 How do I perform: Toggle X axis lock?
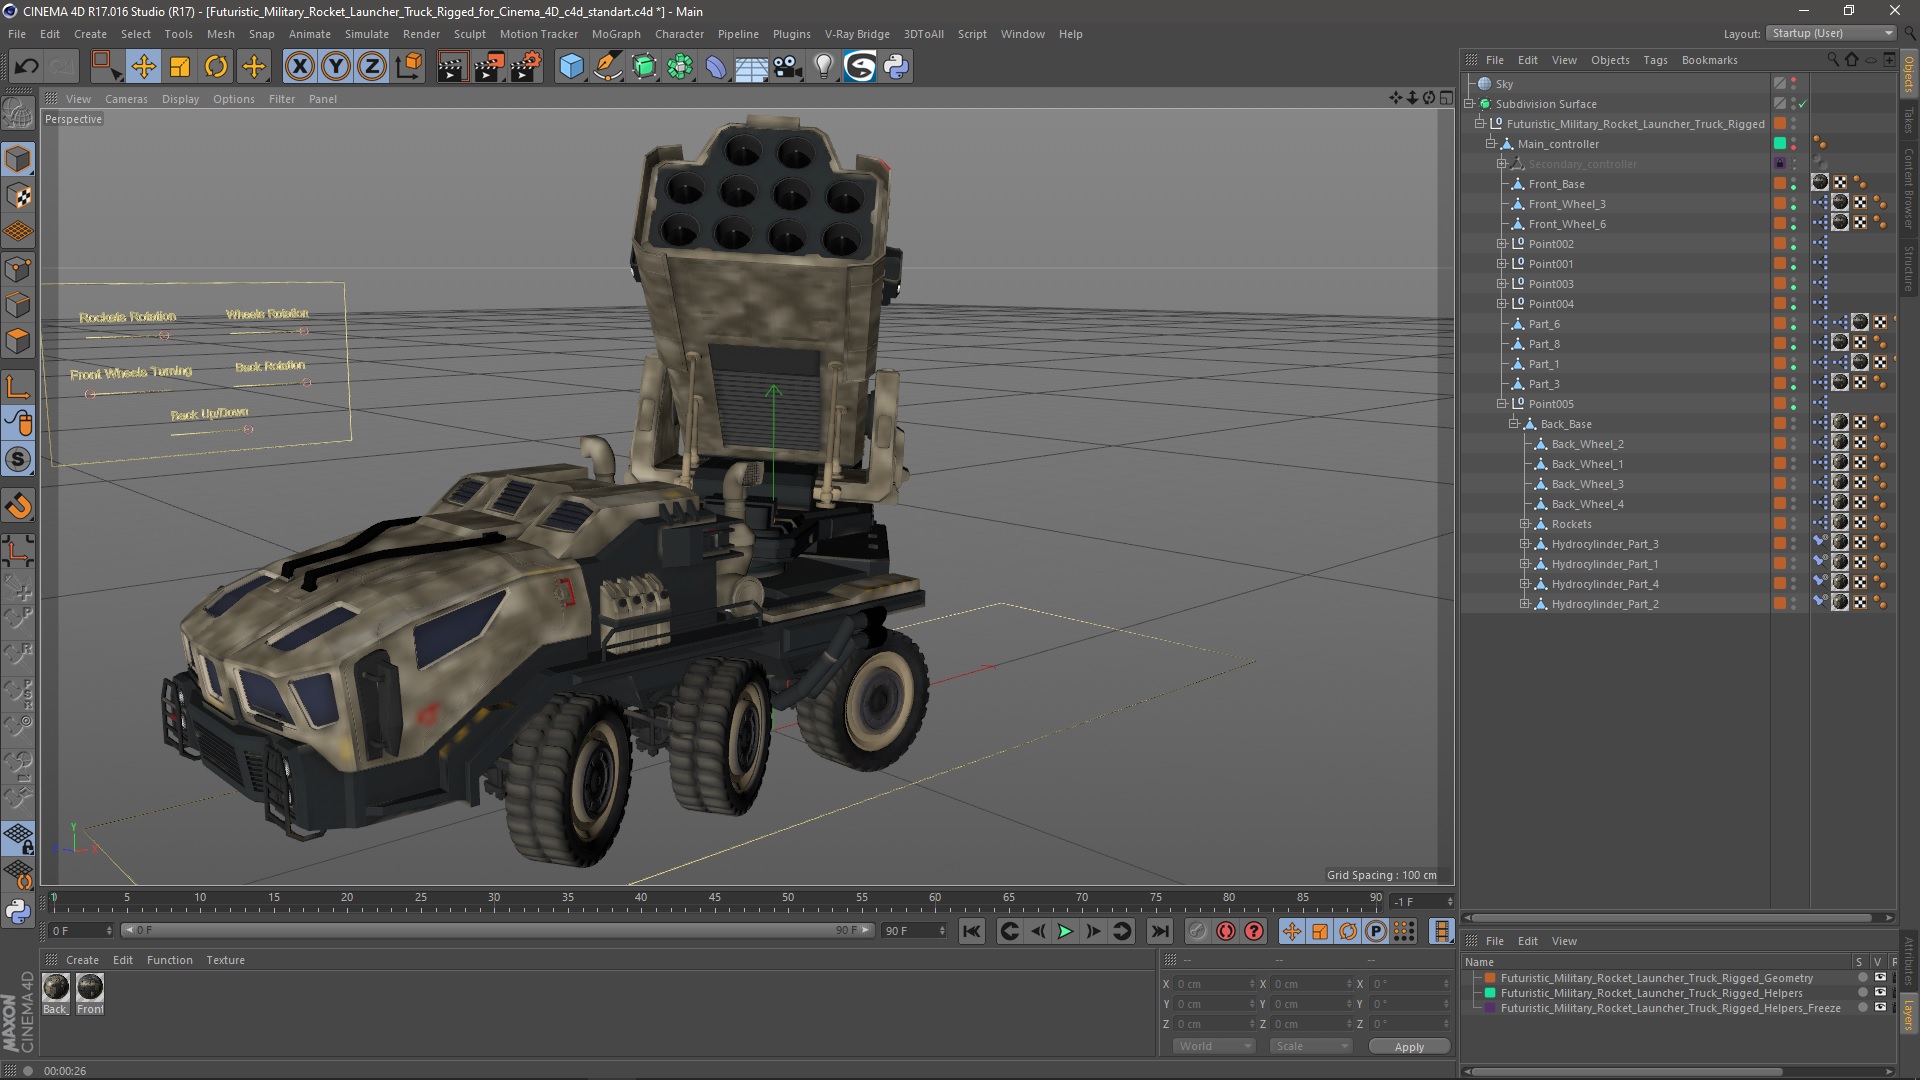click(299, 67)
